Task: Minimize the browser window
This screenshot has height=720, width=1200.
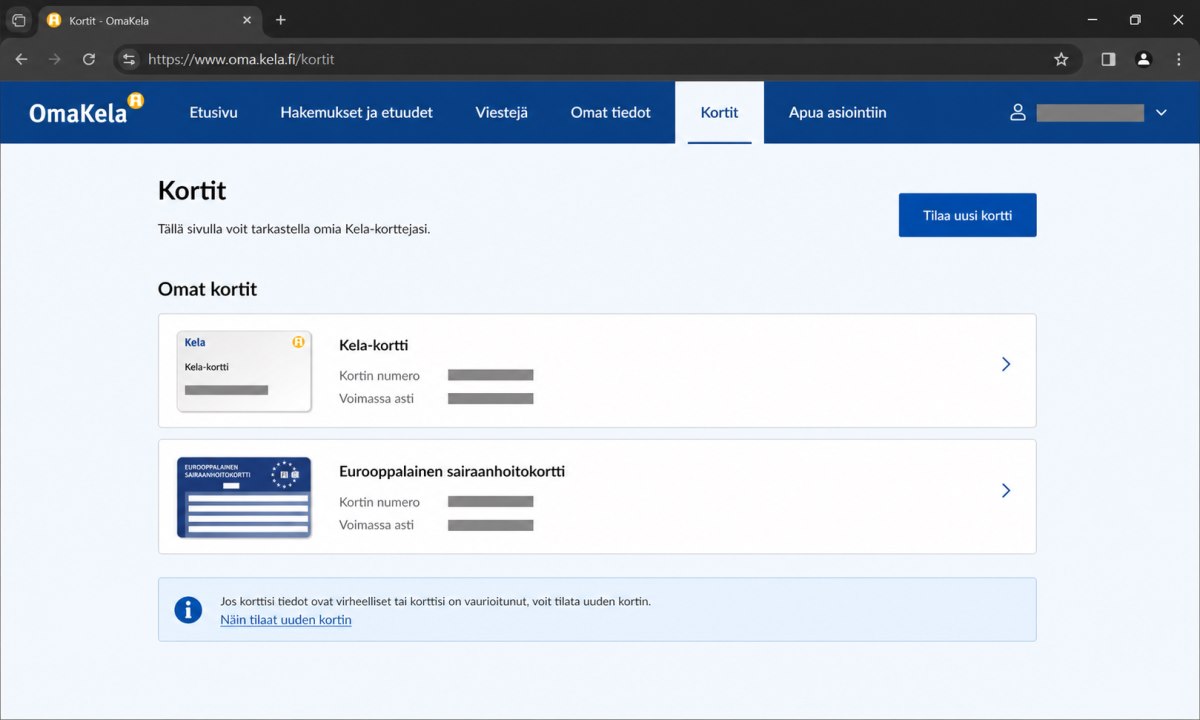Action: pos(1091,20)
